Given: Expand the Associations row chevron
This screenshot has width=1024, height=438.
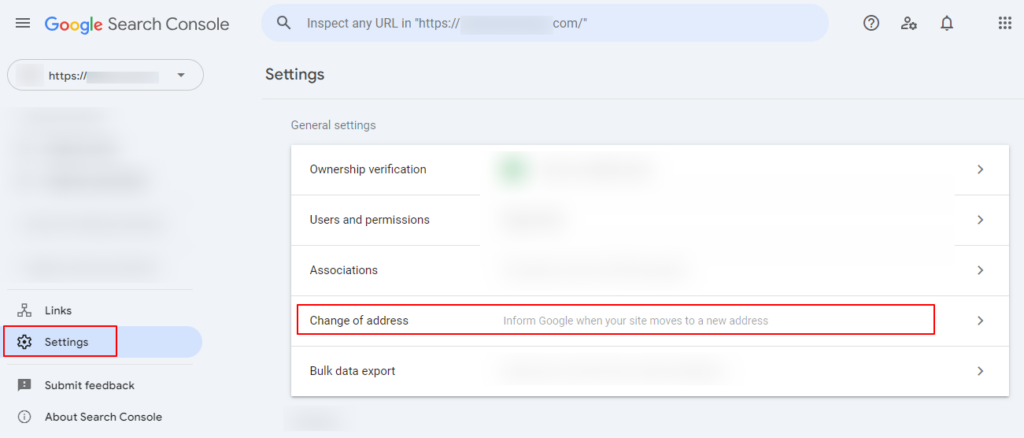Looking at the screenshot, I should coord(980,270).
